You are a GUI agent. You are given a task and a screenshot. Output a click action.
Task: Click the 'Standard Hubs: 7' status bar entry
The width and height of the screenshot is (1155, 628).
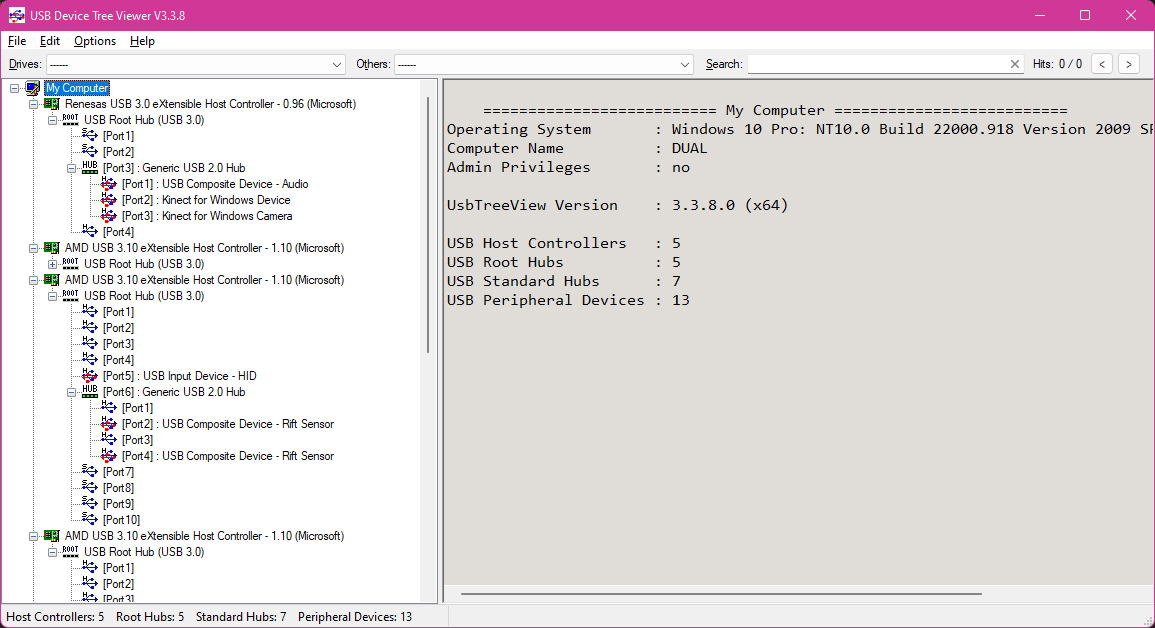point(241,617)
